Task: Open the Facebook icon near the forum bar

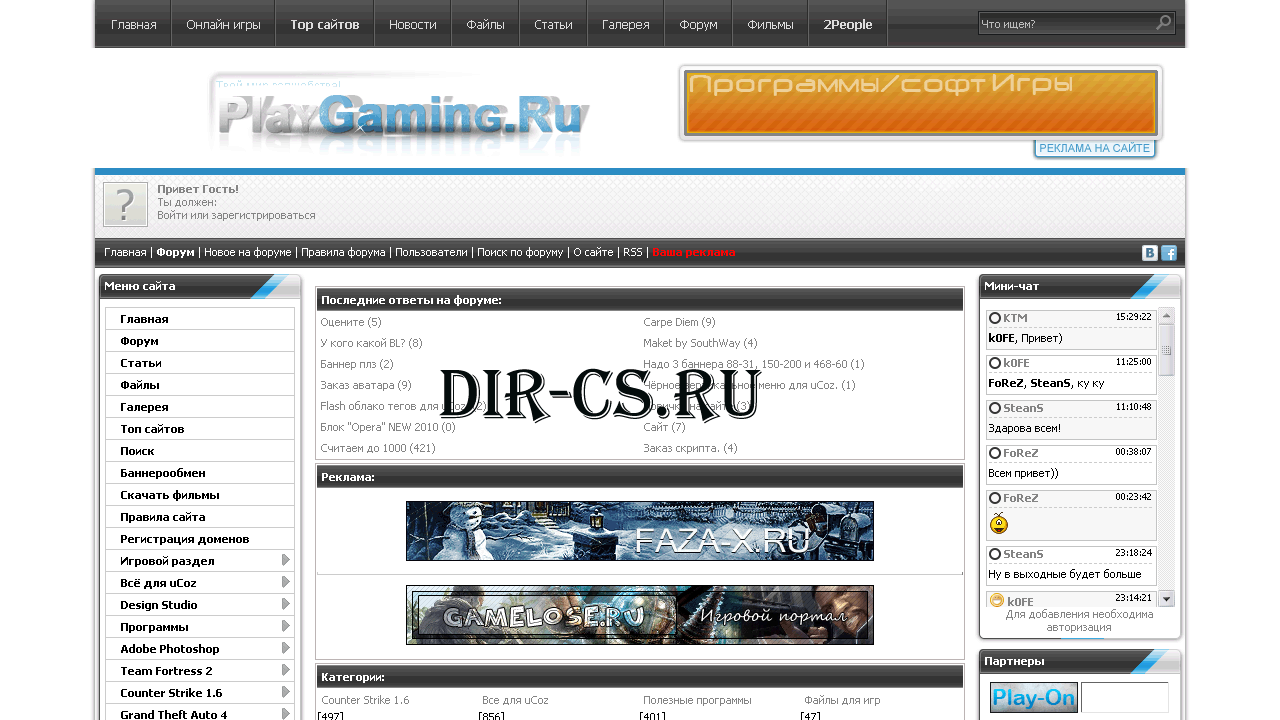Action: pyautogui.click(x=1169, y=252)
